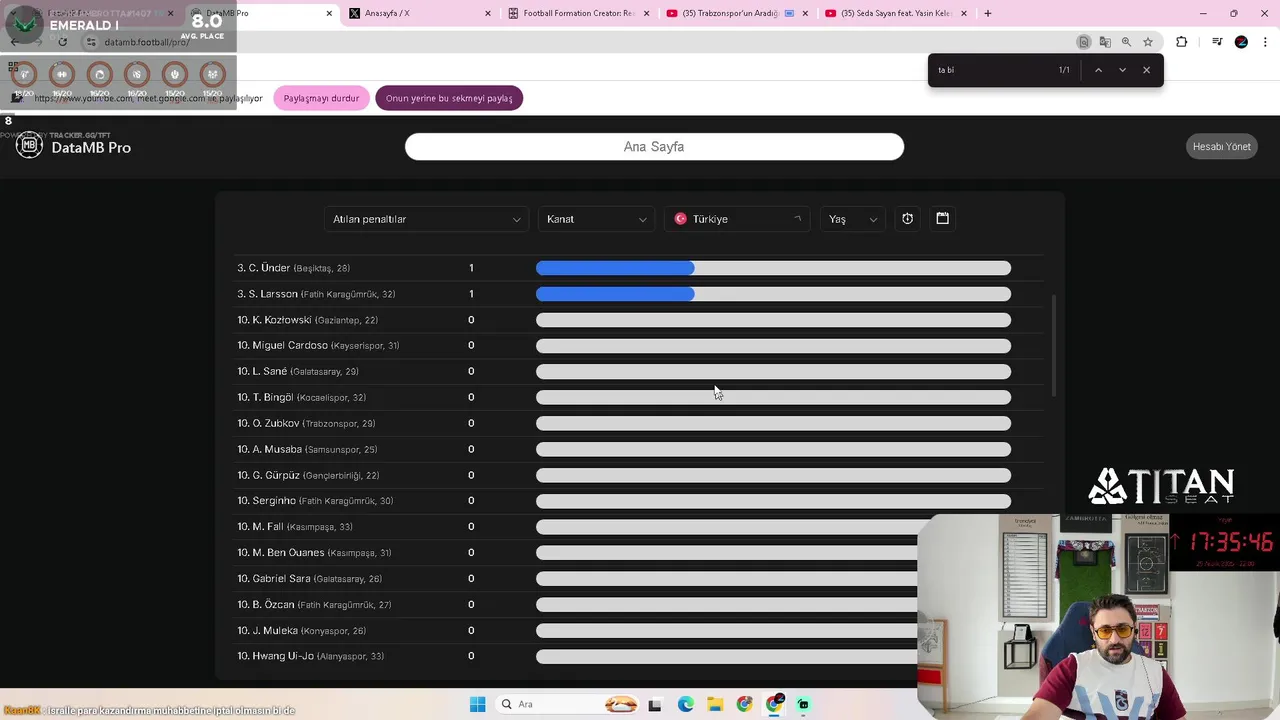Expand the 'Yaş' age dropdown
1280x720 pixels.
(x=853, y=219)
